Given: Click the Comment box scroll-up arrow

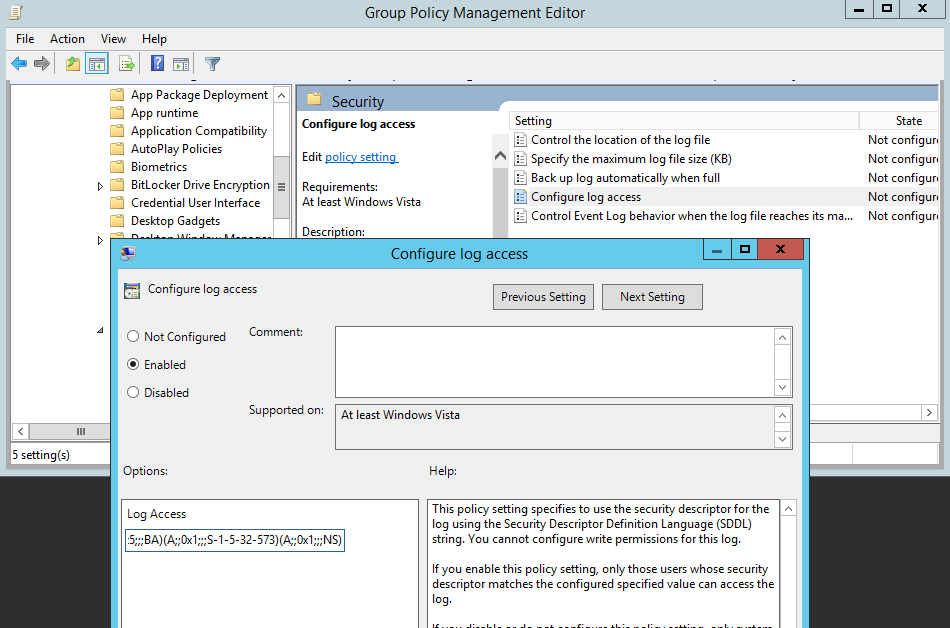Looking at the screenshot, I should 783,337.
